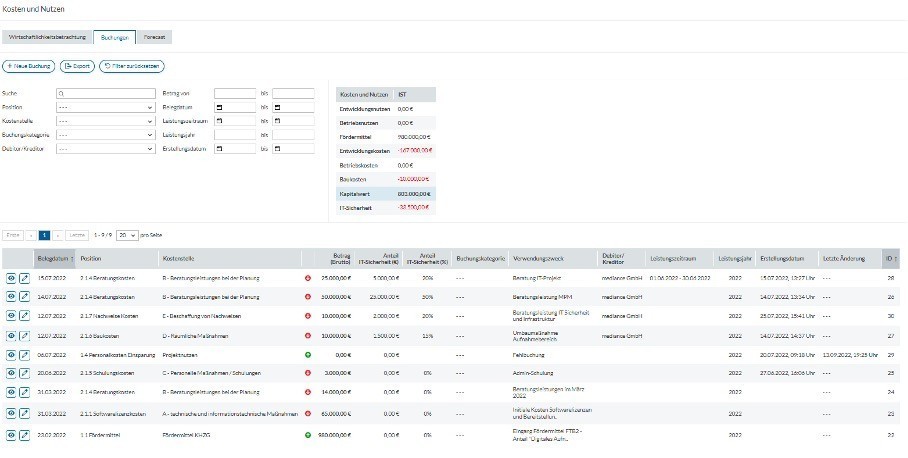Edit the 2.1.6 Baukosten row
The width and height of the screenshot is (908, 458).
[x=24, y=336]
